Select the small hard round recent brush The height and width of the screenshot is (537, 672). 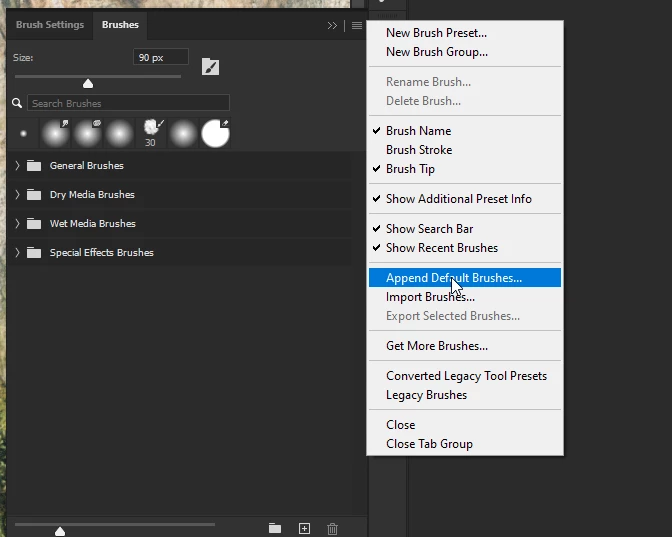[24, 134]
